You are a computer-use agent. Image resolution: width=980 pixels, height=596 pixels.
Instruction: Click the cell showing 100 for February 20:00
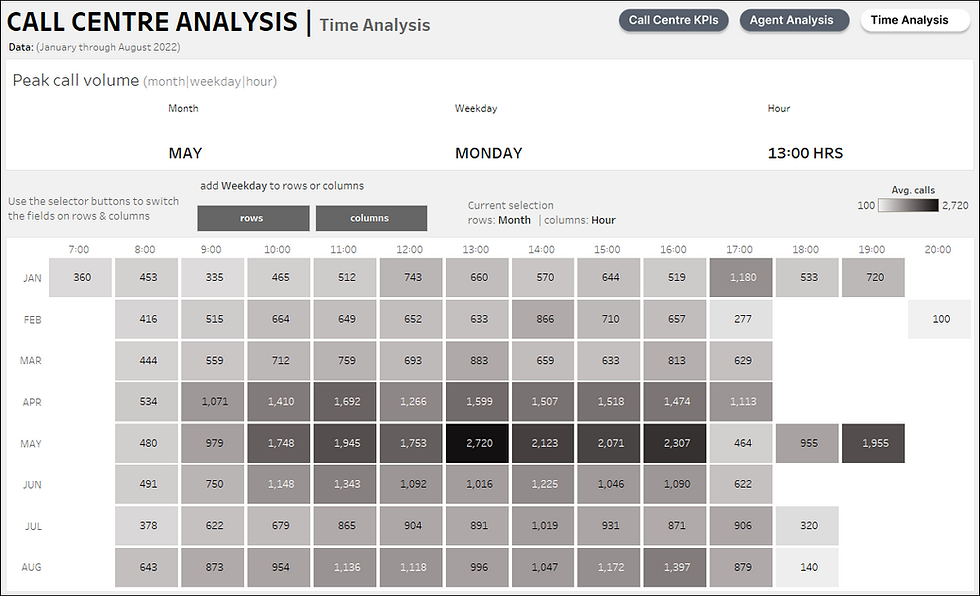(x=938, y=318)
